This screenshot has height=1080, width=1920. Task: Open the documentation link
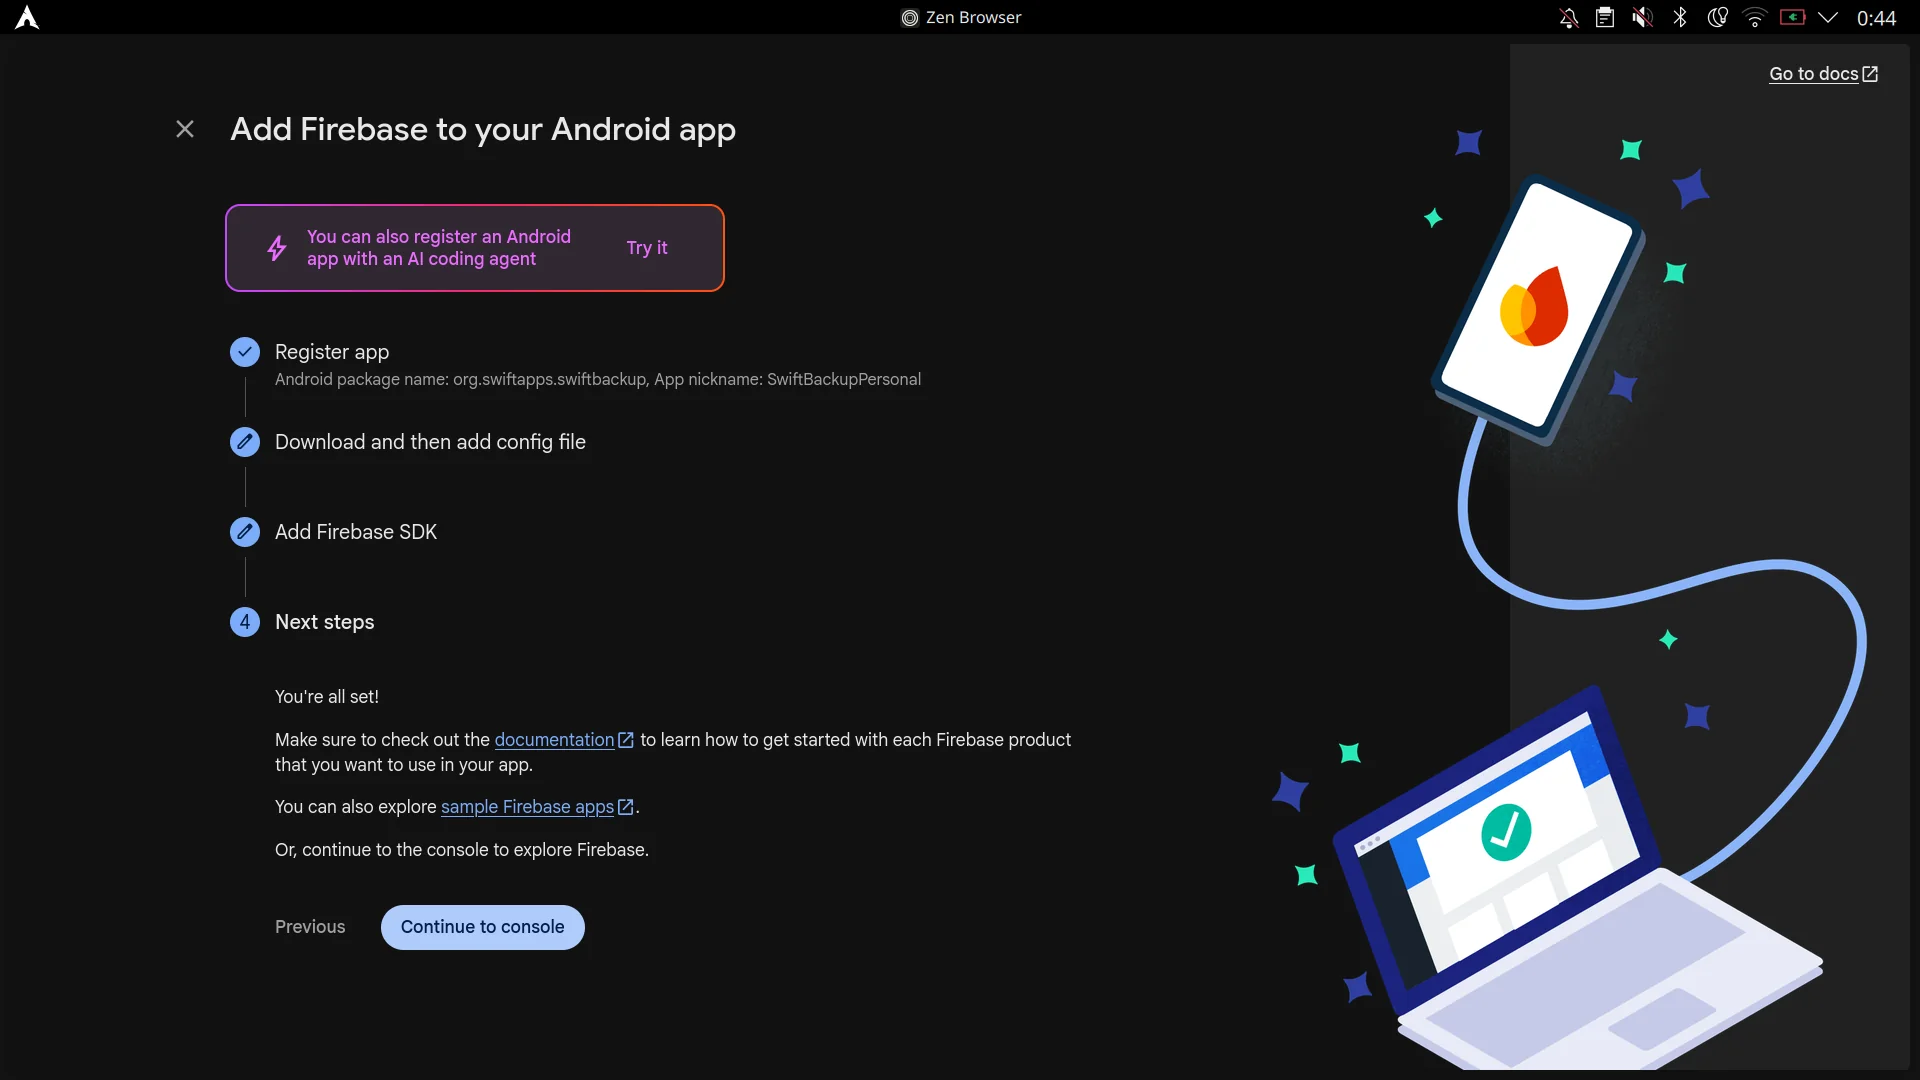pyautogui.click(x=564, y=740)
